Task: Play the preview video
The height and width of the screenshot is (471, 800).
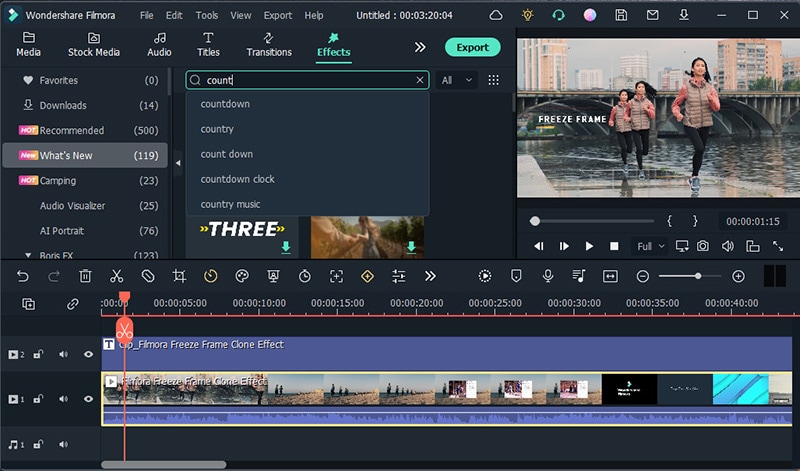Action: coord(589,246)
